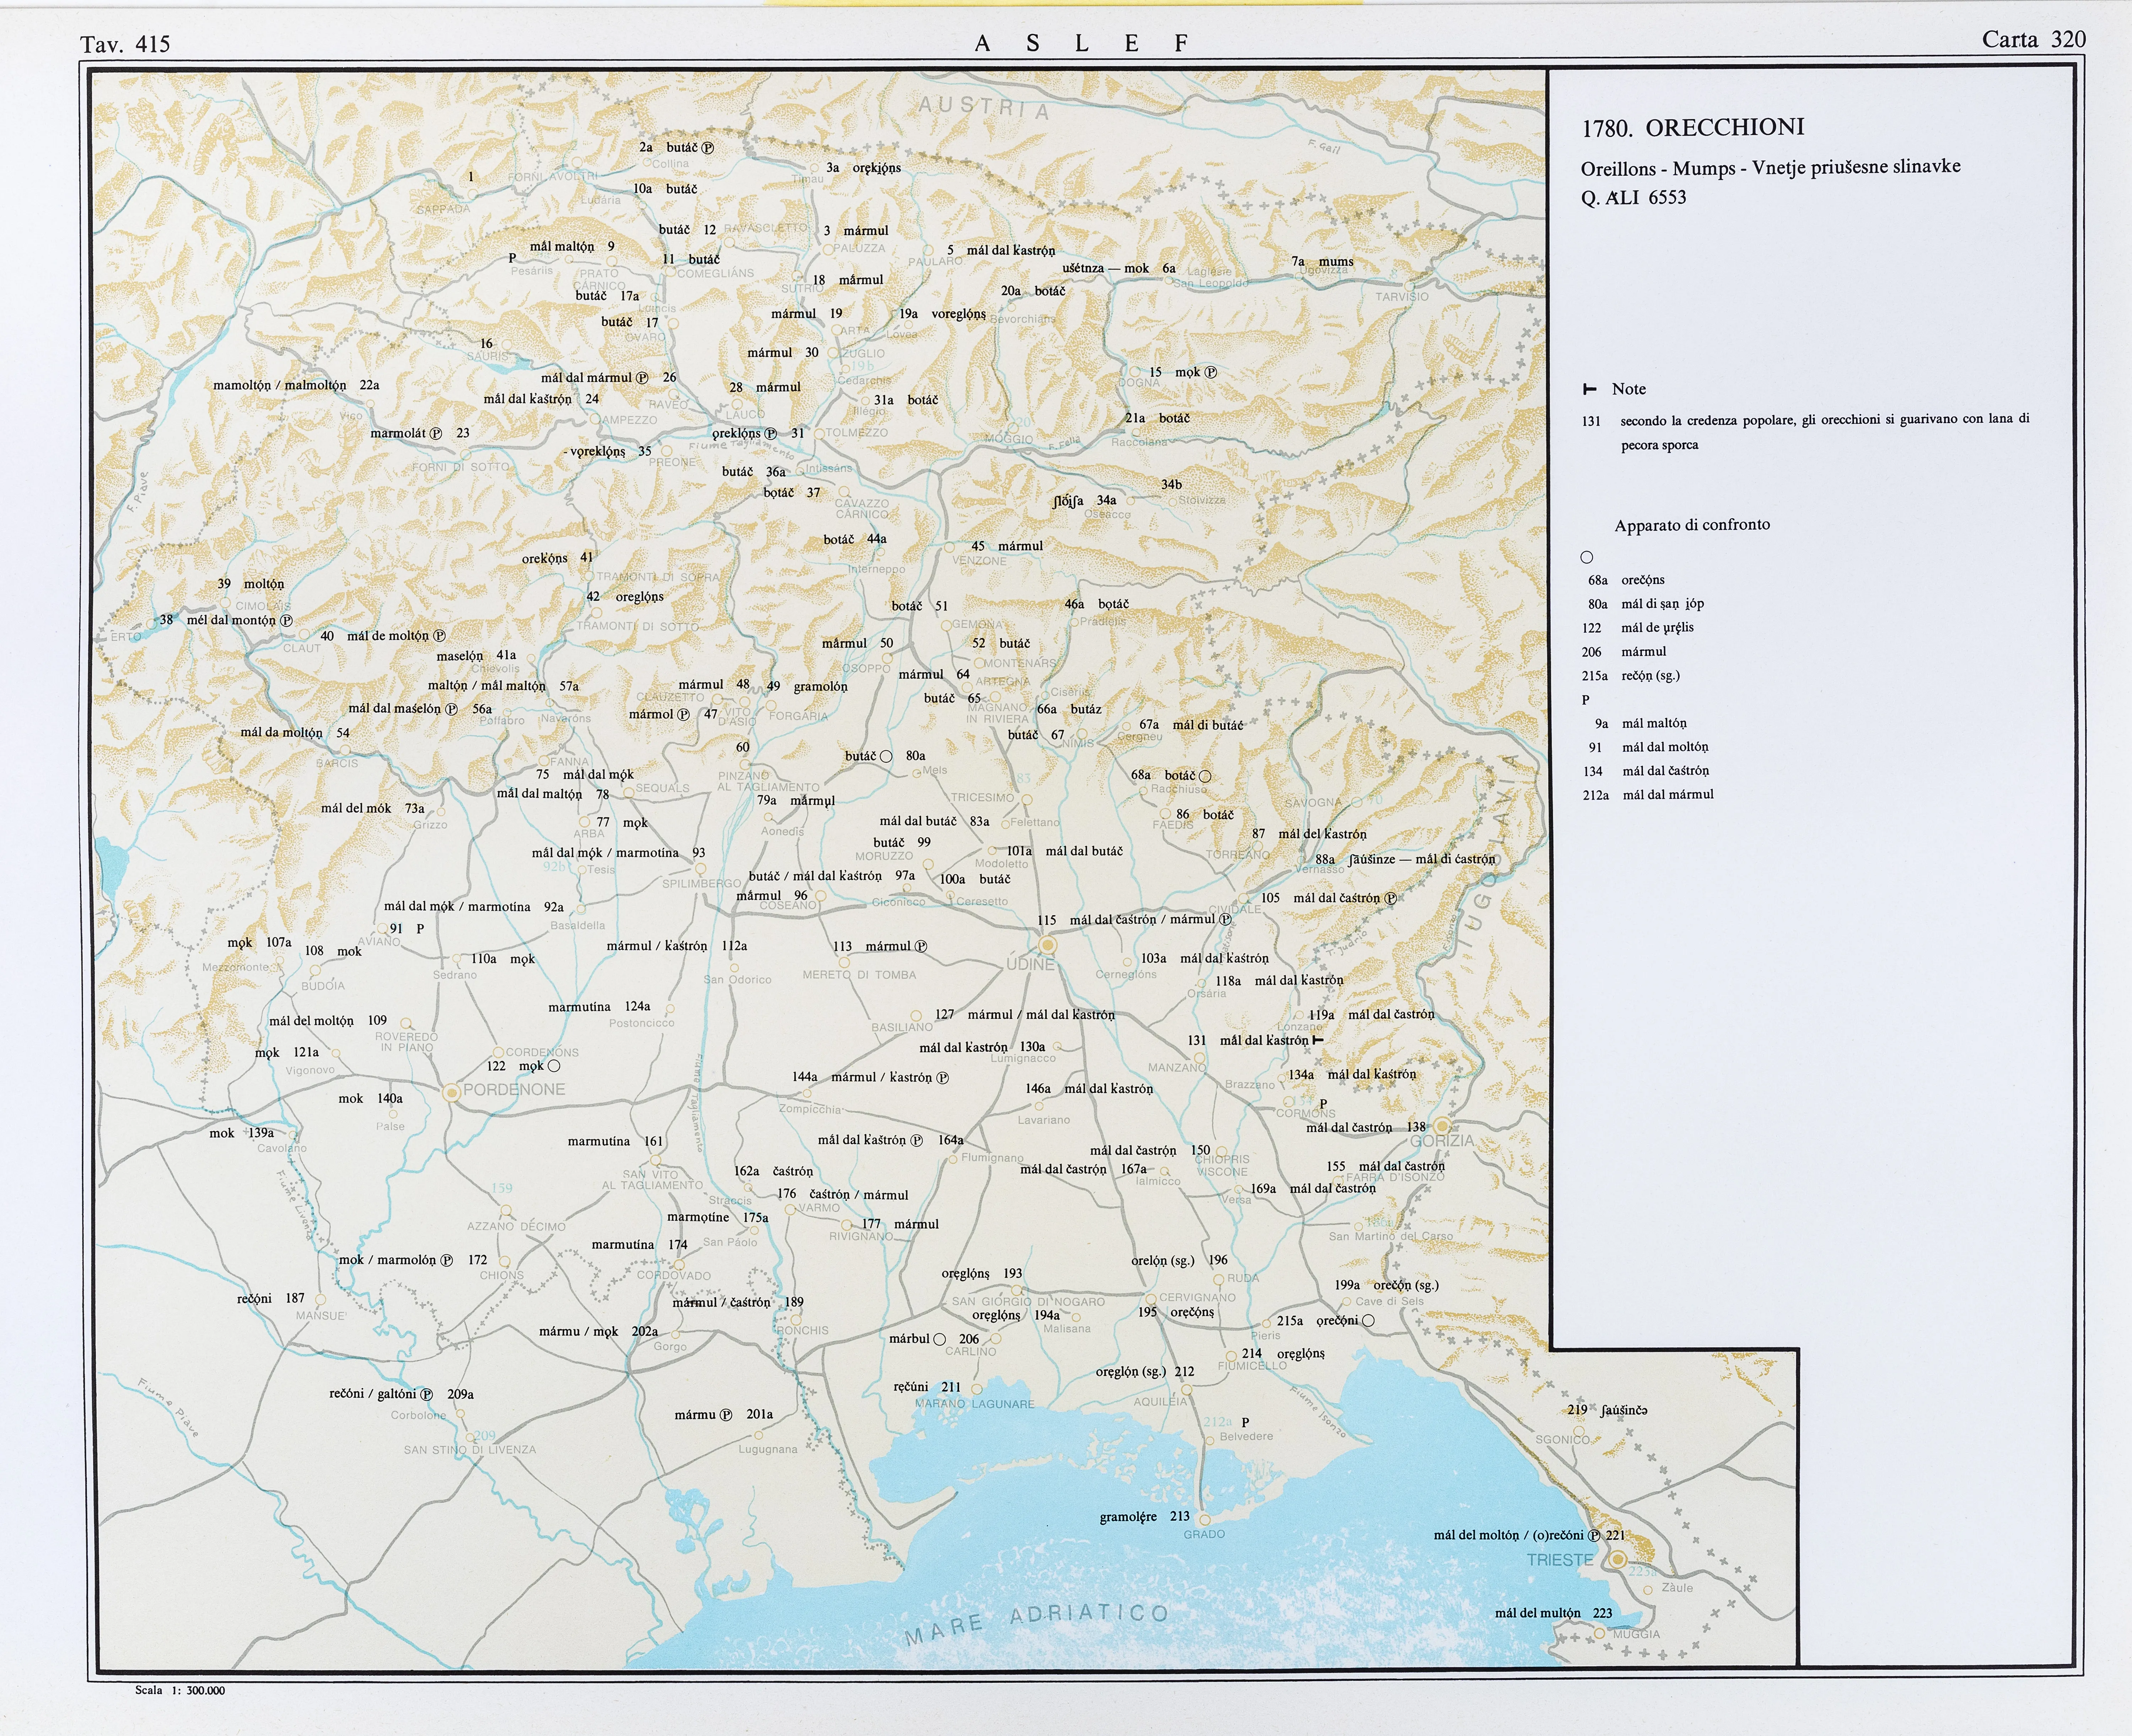This screenshot has width=2132, height=1736.
Task: Click the circled P beside point 2a butáč
Action: [x=708, y=148]
